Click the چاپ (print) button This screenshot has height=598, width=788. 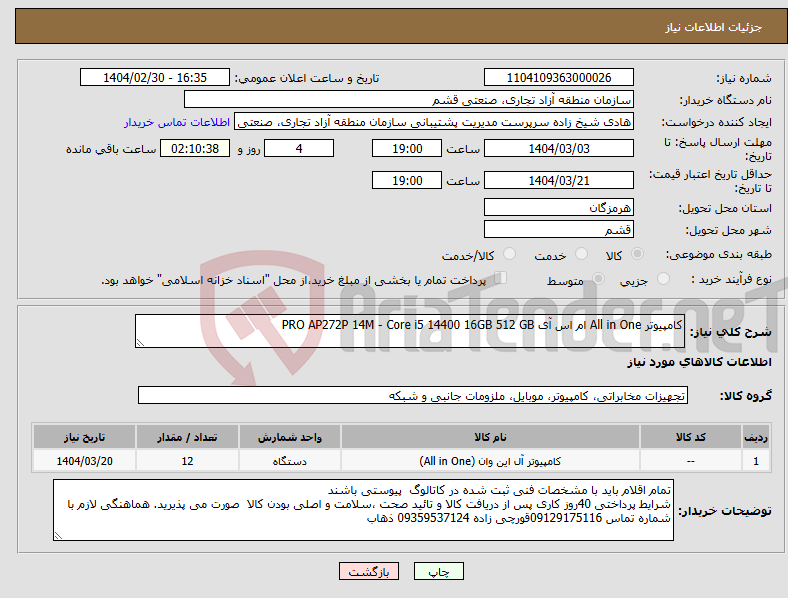pyautogui.click(x=438, y=571)
